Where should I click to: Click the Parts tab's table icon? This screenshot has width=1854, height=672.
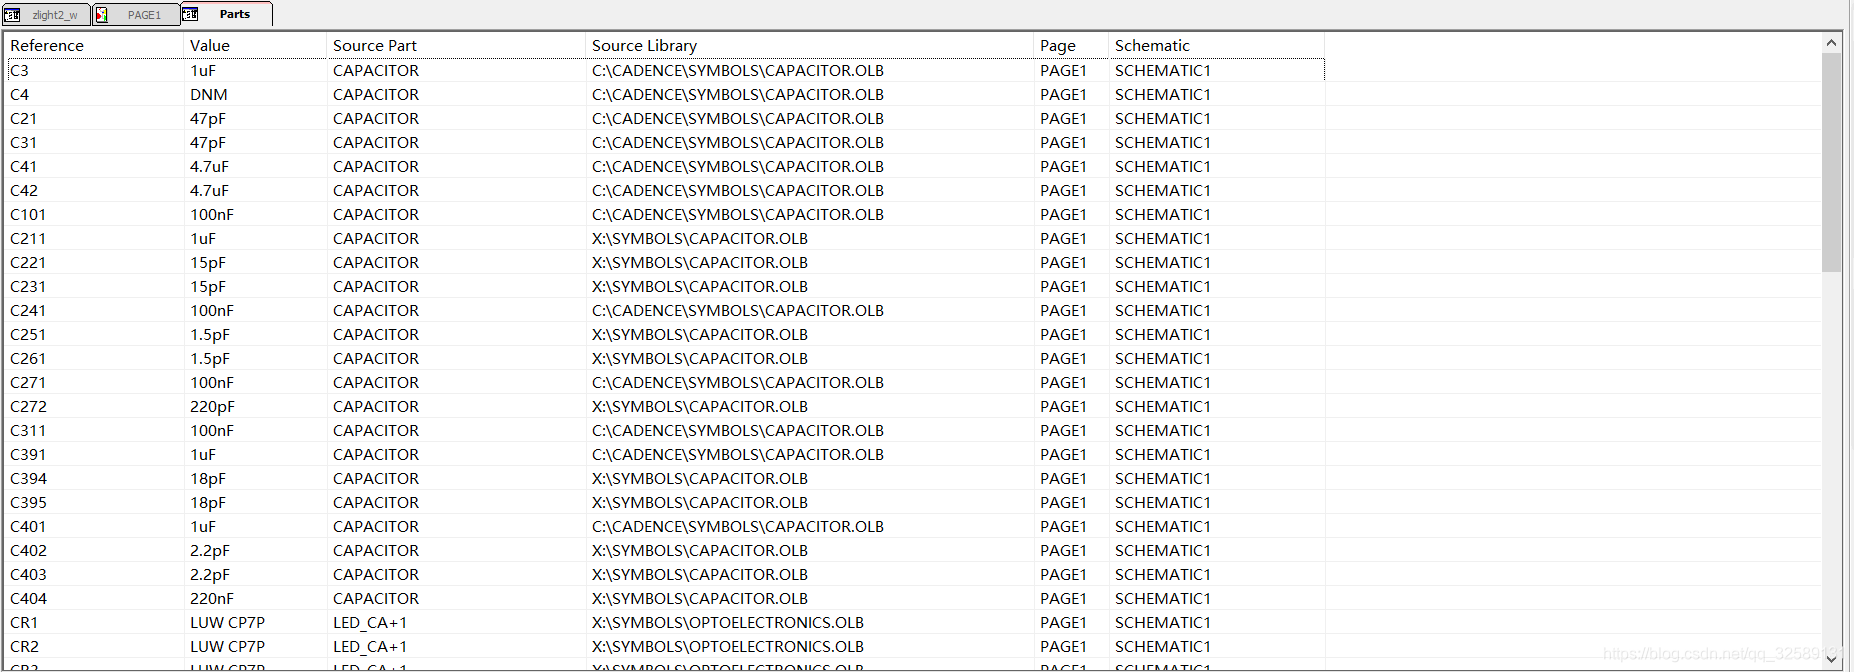[190, 14]
